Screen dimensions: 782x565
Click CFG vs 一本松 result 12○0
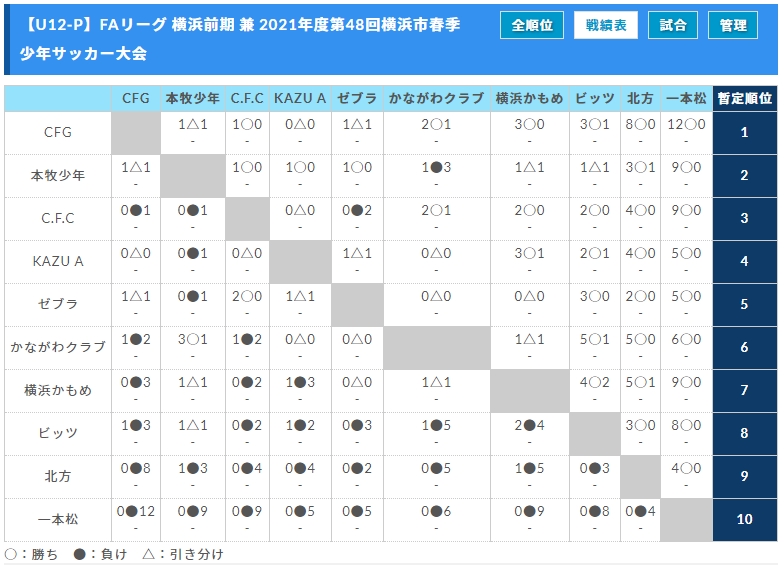click(x=686, y=124)
